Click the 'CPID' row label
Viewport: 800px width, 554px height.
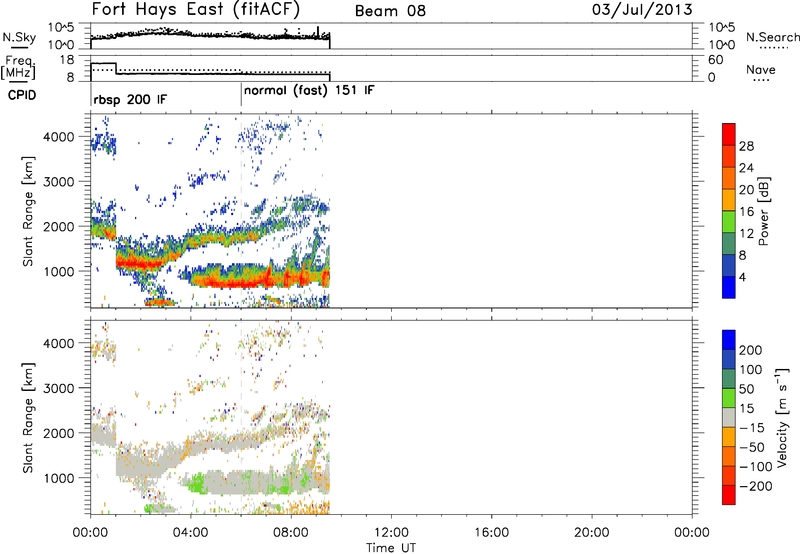click(x=22, y=95)
